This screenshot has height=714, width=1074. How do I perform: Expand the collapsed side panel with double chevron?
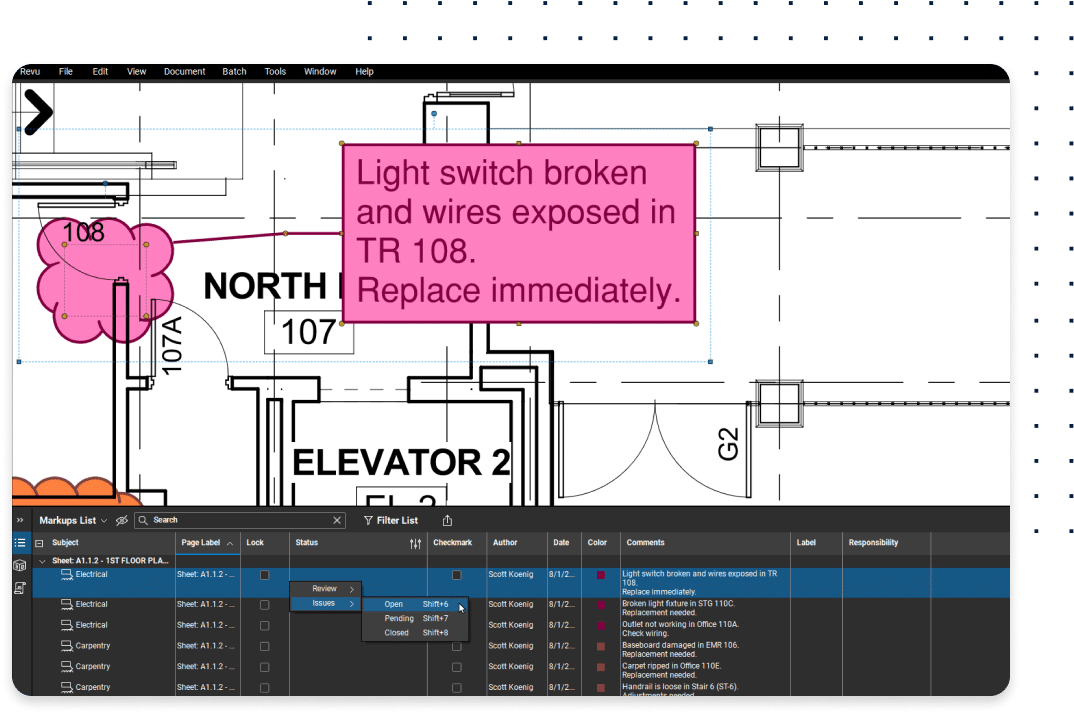tap(20, 520)
